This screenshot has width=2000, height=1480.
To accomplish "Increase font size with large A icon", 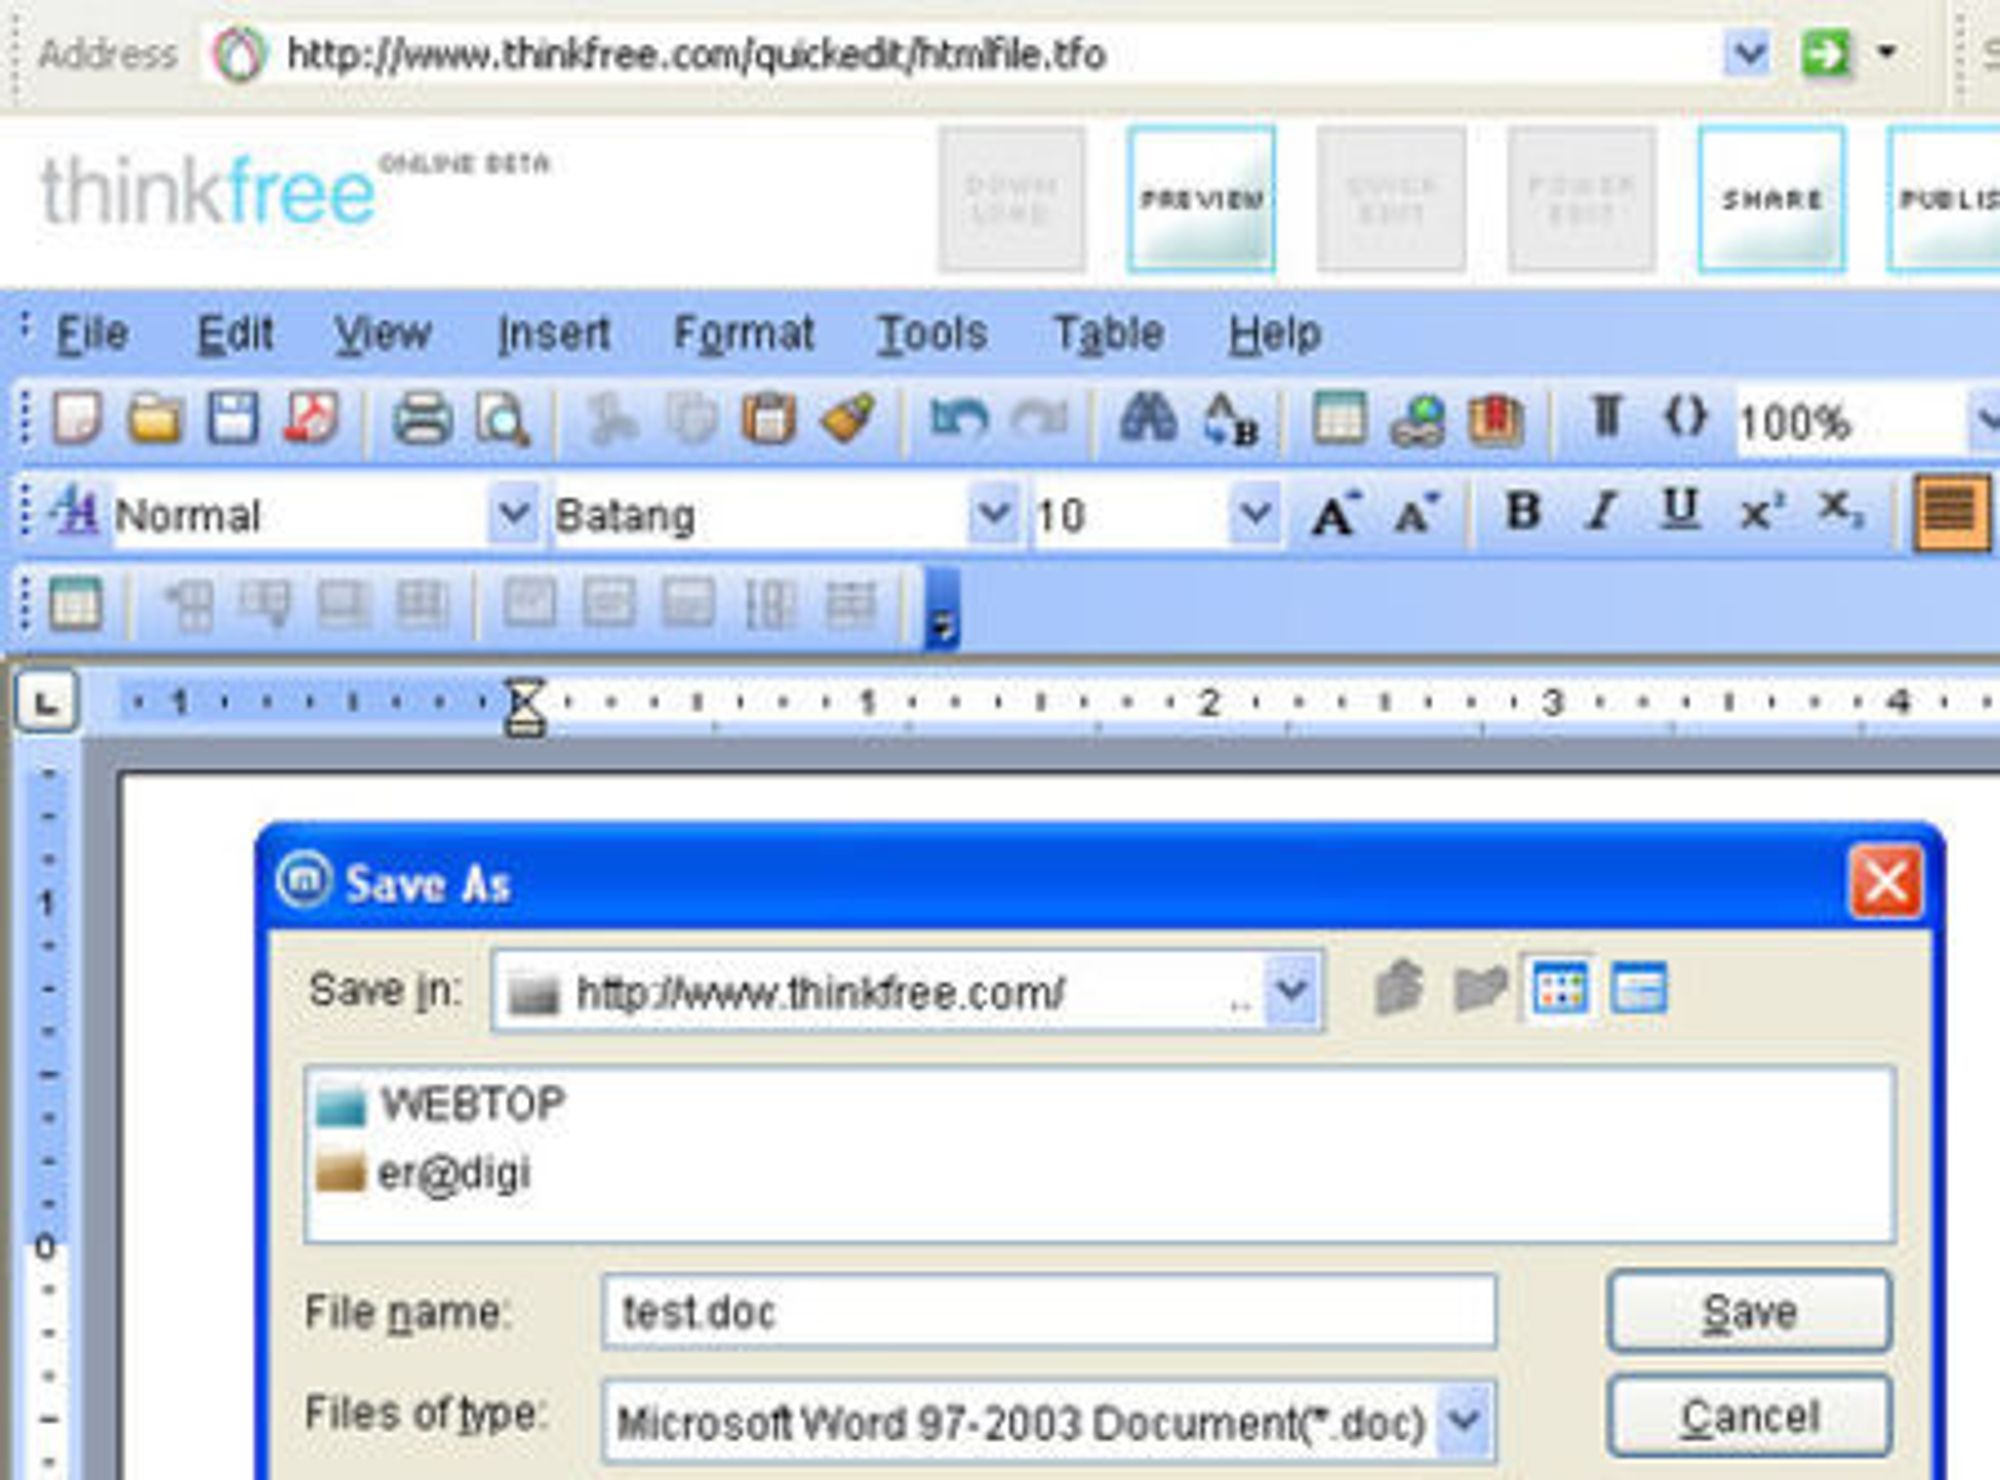I will click(x=1337, y=514).
